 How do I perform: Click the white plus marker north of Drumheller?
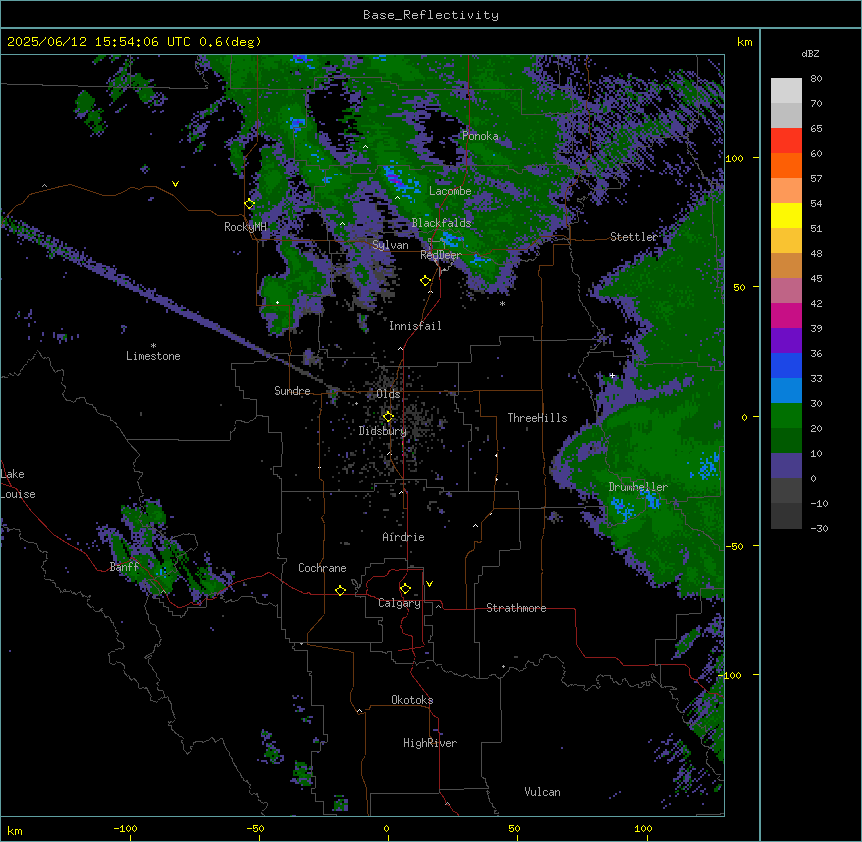[612, 375]
